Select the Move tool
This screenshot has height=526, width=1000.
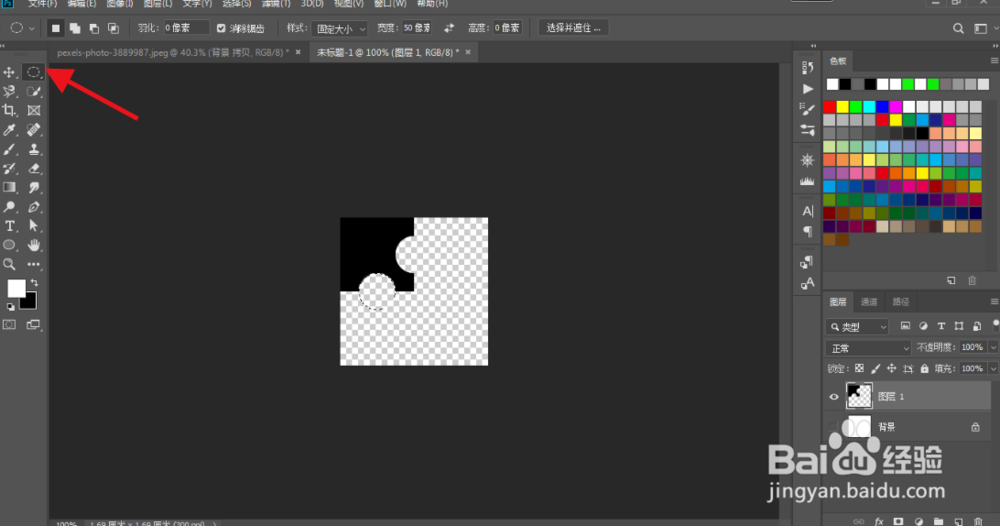pos(10,72)
